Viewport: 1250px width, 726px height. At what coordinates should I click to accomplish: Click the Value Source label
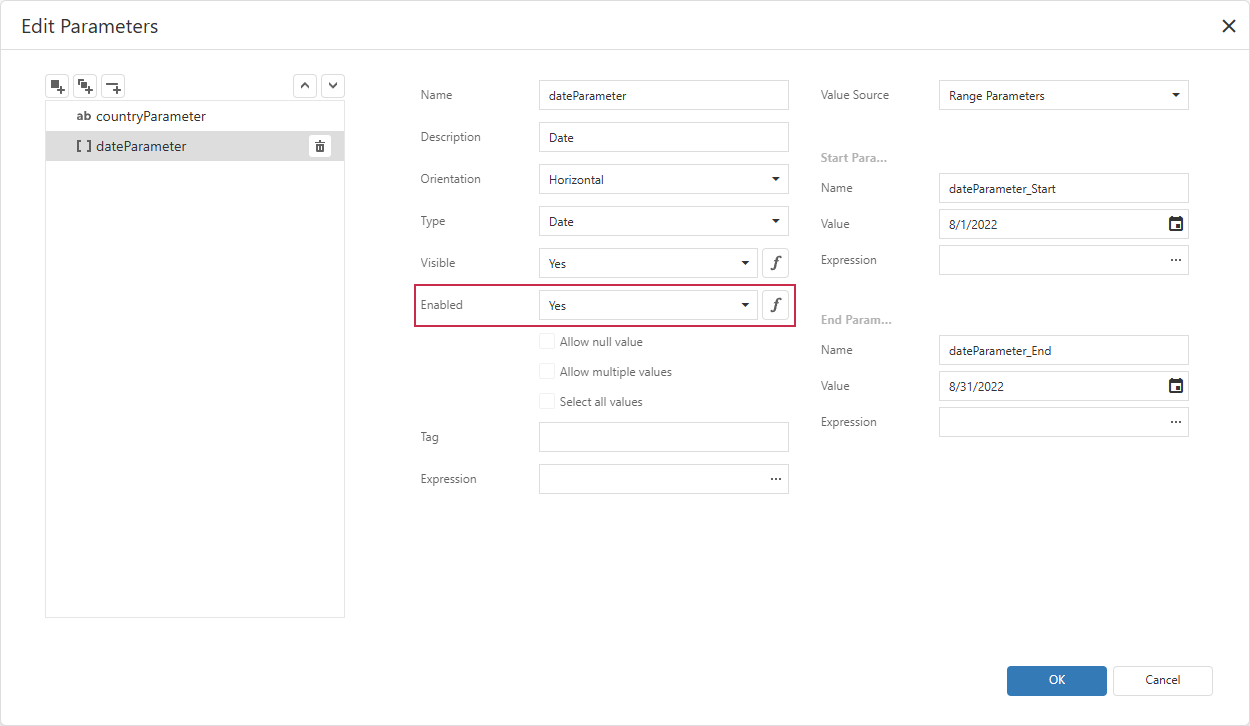pyautogui.click(x=855, y=95)
